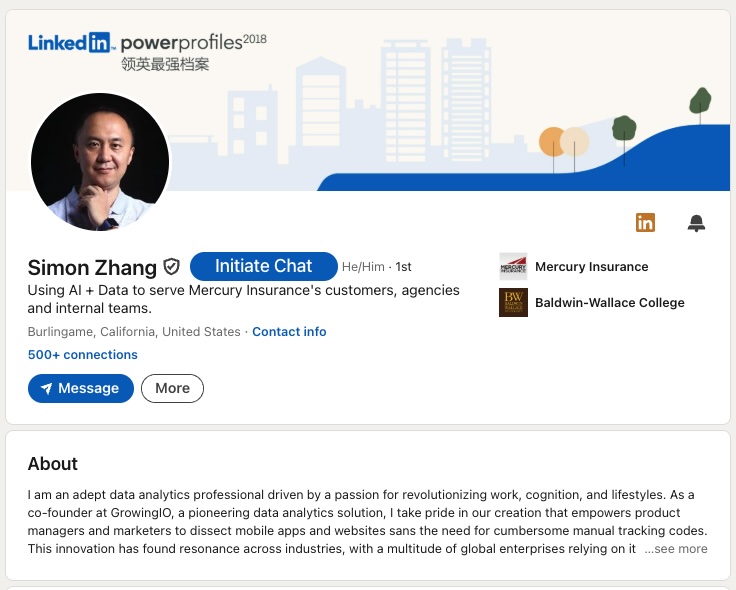Click the powerprofiles 2018 banner text

point(193,42)
